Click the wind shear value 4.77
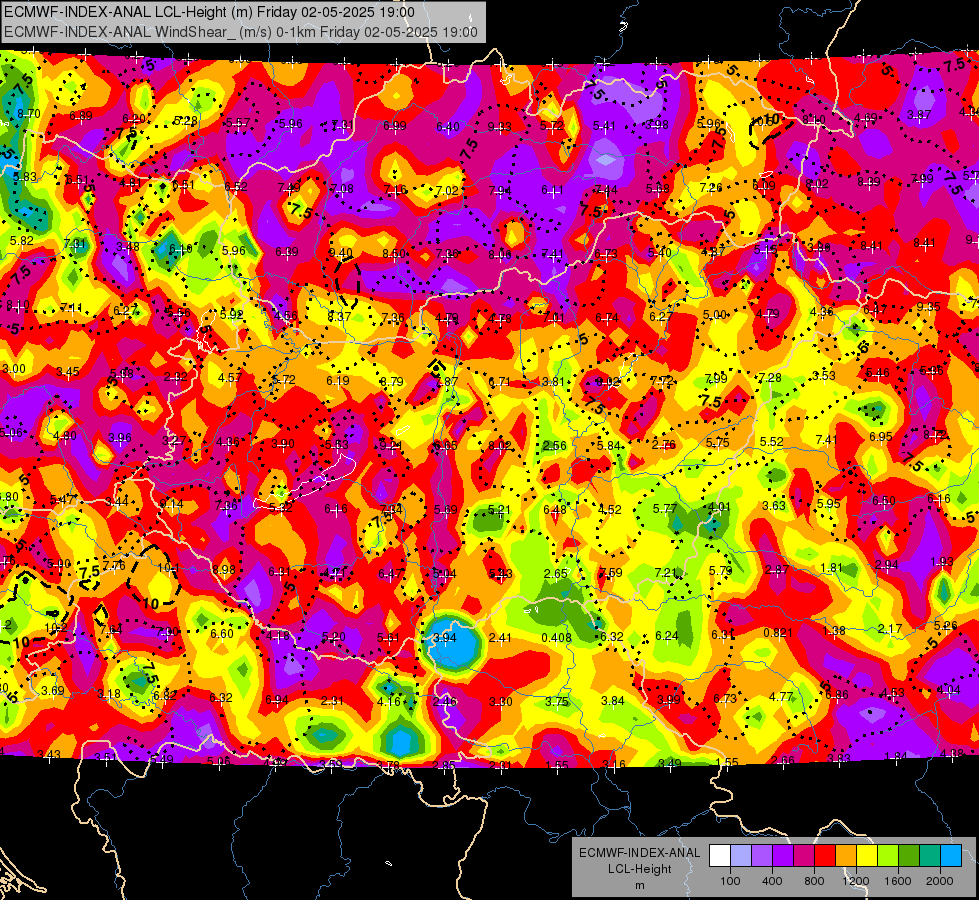The width and height of the screenshot is (979, 900). [780, 696]
